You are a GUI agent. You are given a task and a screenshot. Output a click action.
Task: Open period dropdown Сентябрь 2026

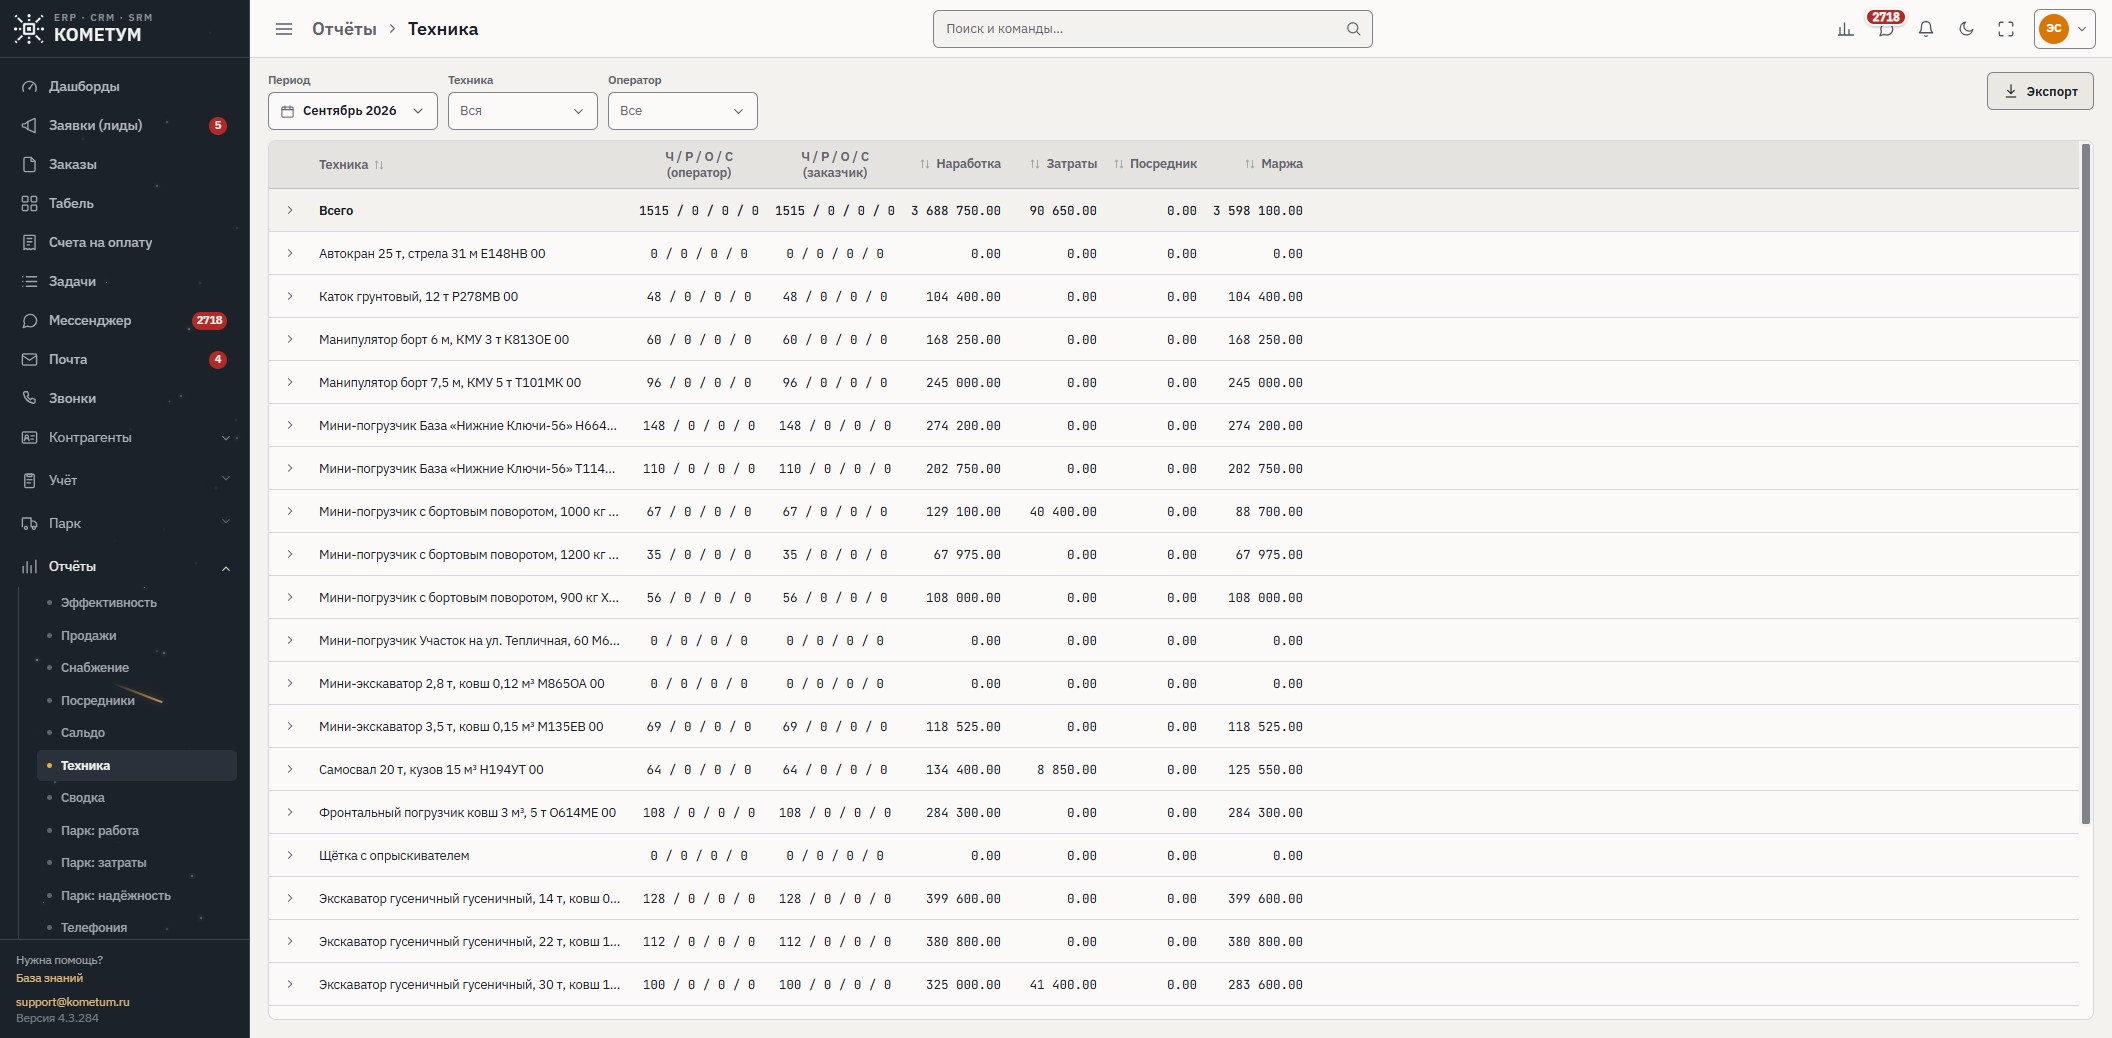(x=352, y=111)
